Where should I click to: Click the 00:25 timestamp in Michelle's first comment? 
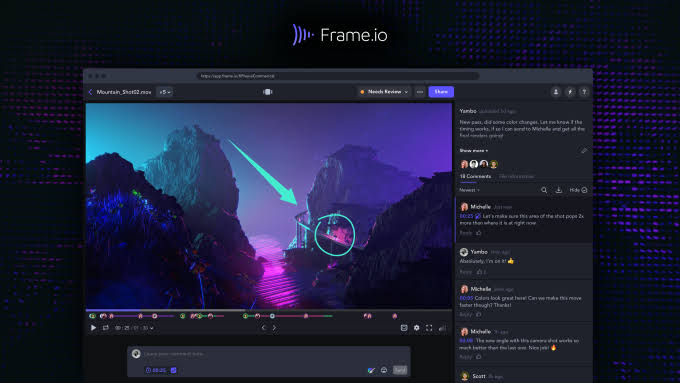pyautogui.click(x=466, y=216)
